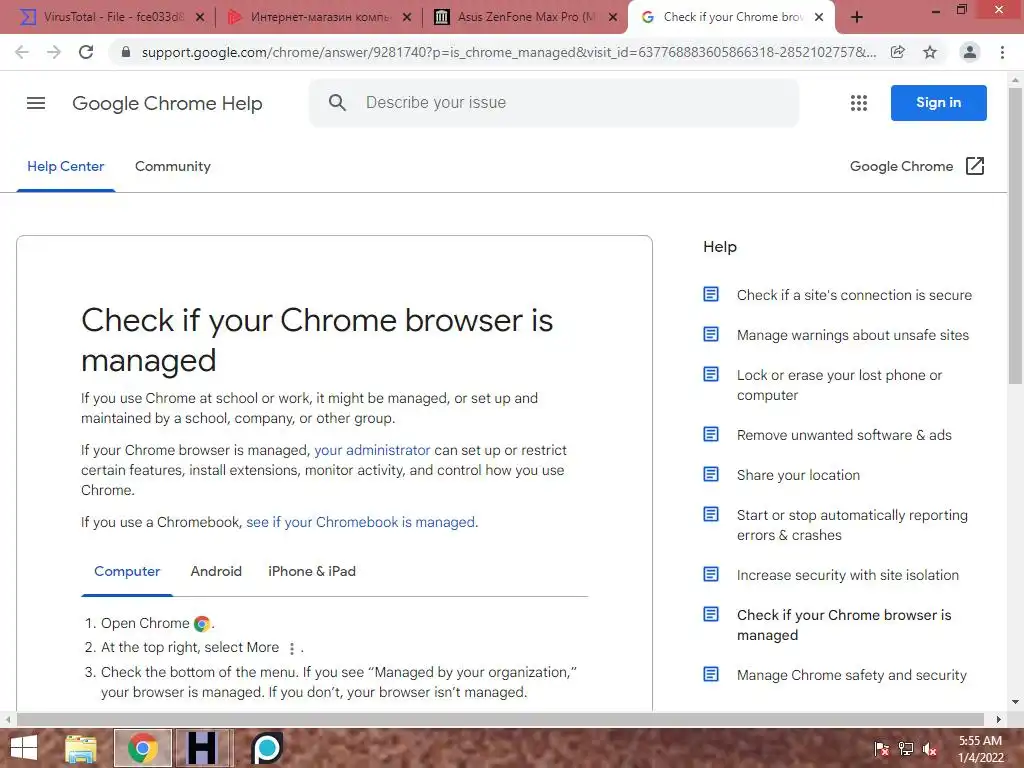Click the Chrome taskbar icon

[x=143, y=748]
